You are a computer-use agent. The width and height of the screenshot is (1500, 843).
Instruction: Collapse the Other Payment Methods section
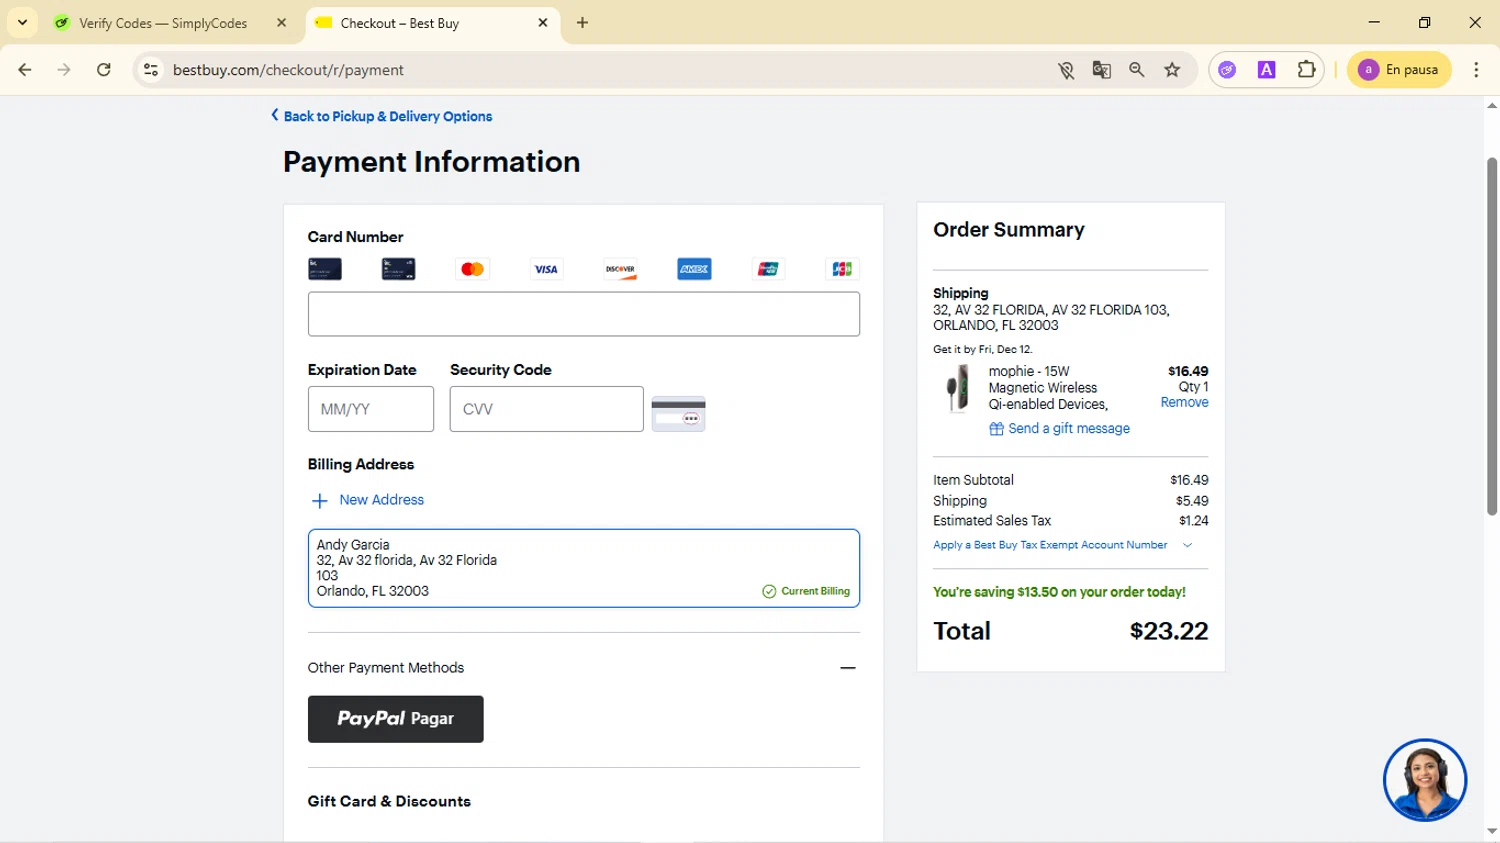pos(847,668)
